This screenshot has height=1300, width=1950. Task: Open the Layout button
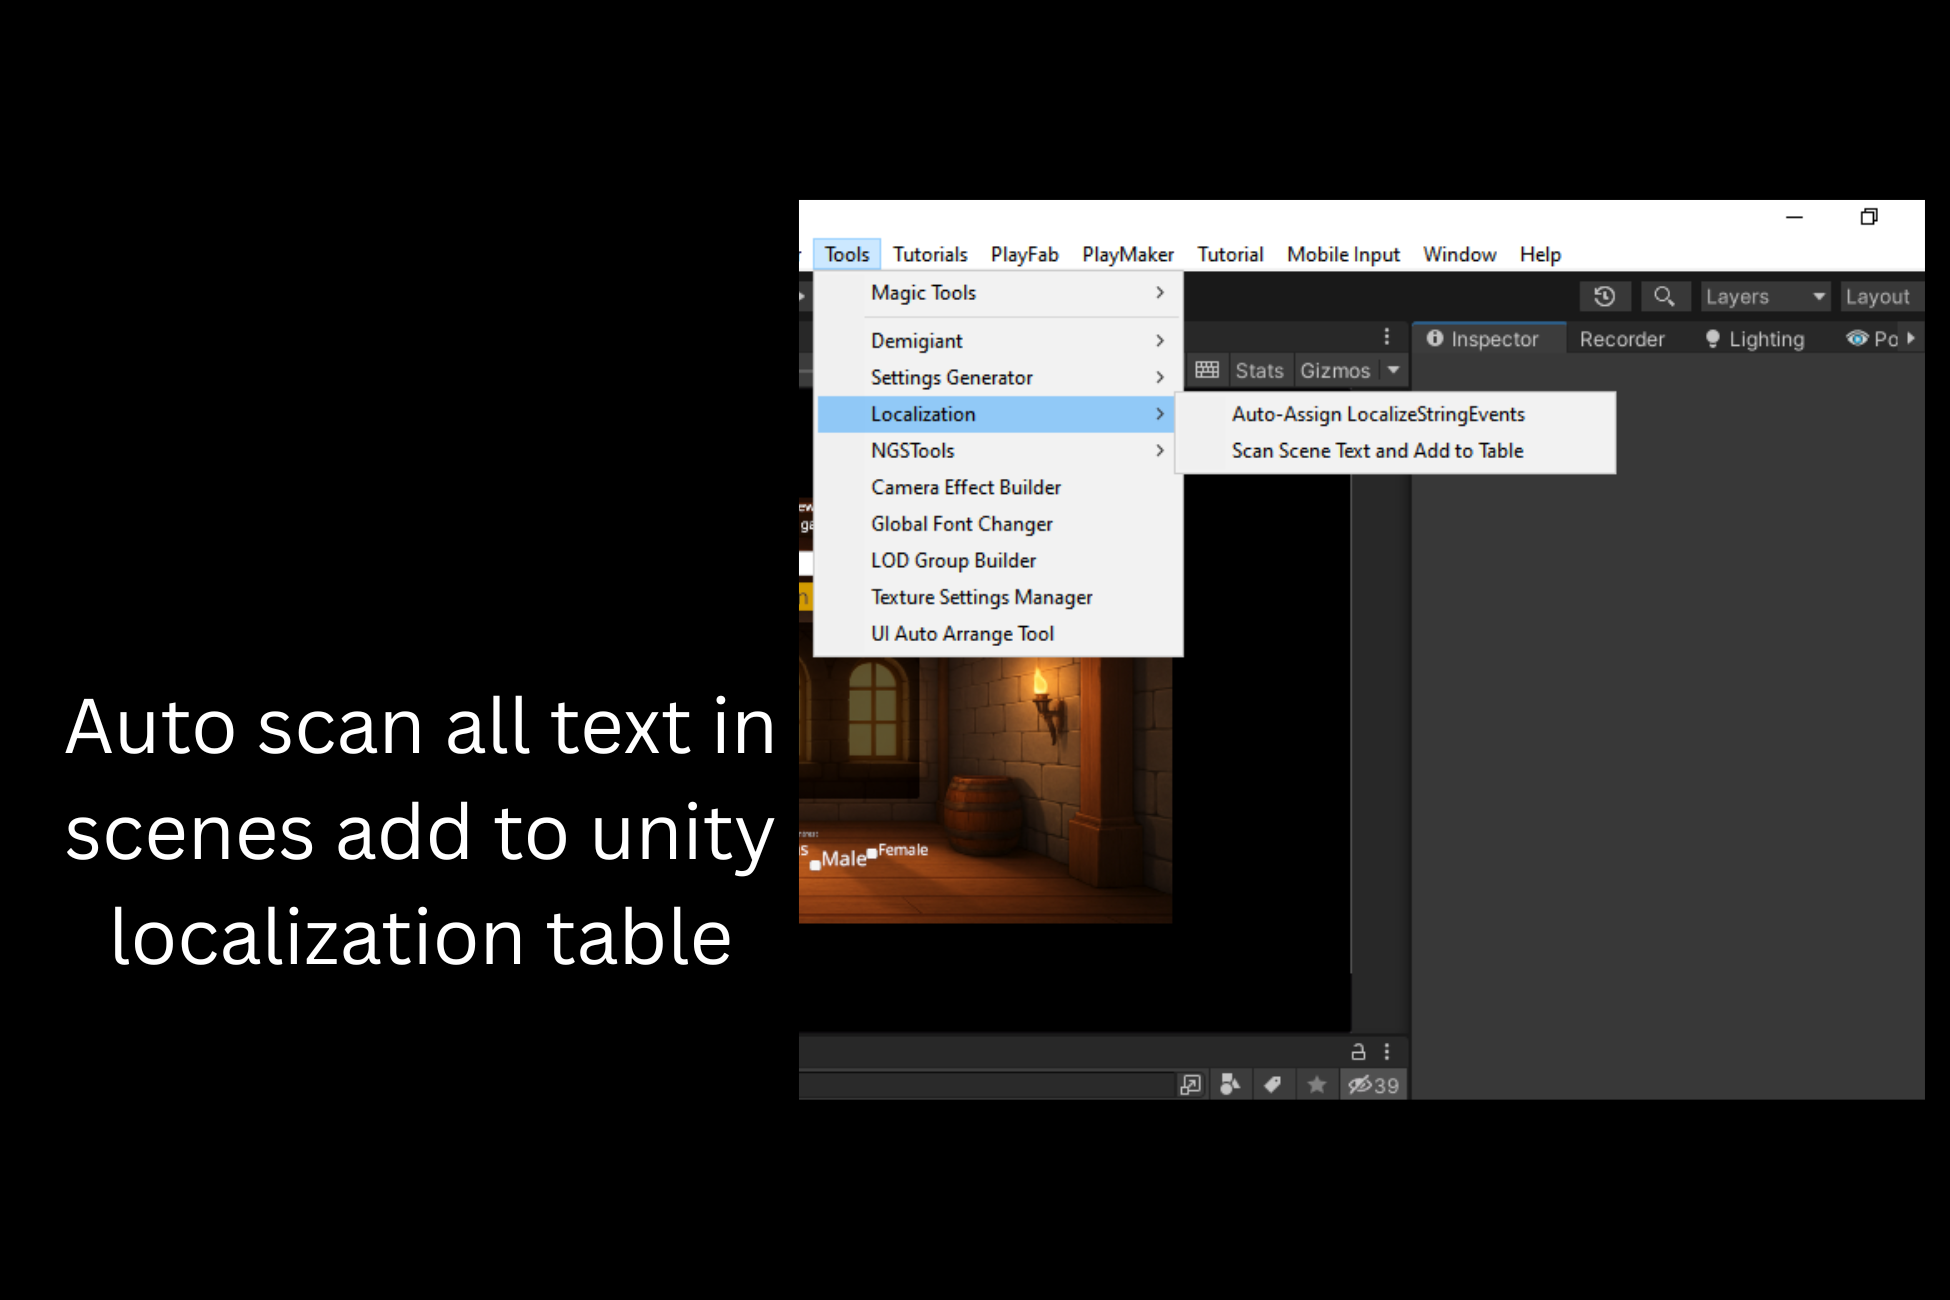click(x=1877, y=297)
